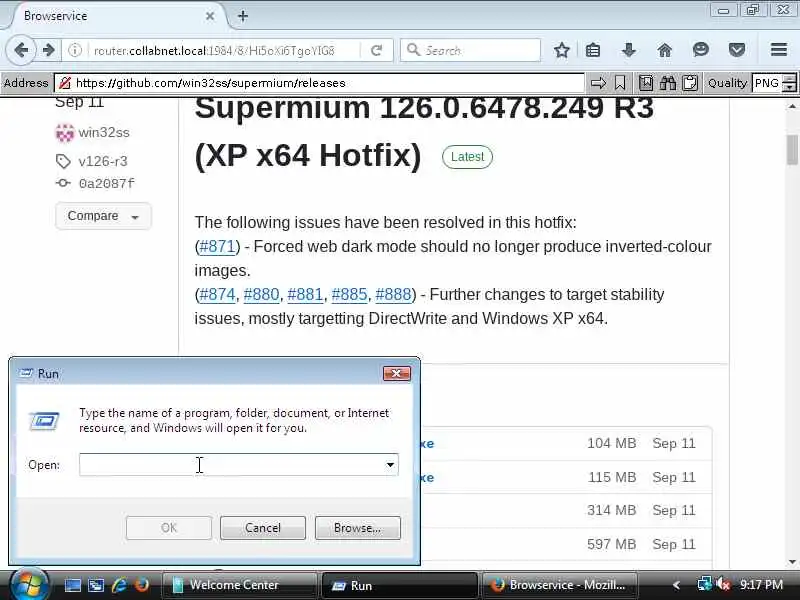Open v126-r3 tag link
This screenshot has width=800, height=600.
coord(103,162)
